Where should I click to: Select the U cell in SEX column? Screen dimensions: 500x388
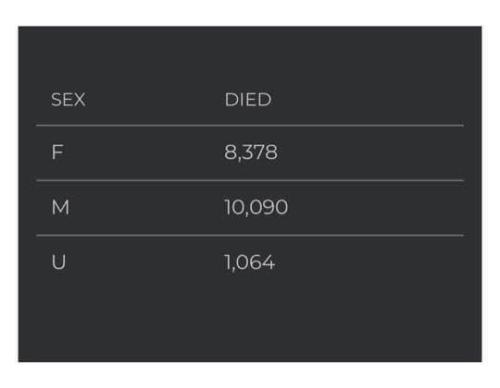(59, 262)
